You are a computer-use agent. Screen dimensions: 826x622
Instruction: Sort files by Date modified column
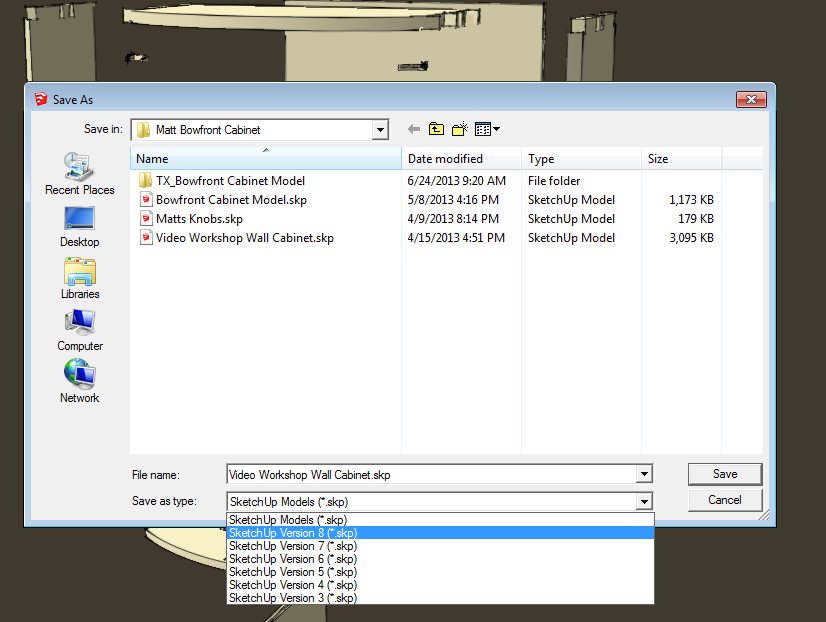[x=461, y=159]
